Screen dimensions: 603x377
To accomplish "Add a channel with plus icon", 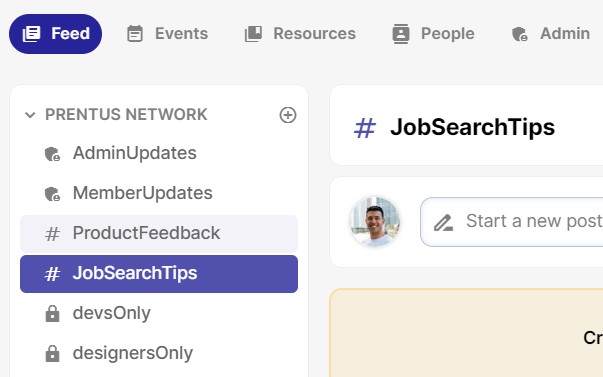I will tap(288, 115).
